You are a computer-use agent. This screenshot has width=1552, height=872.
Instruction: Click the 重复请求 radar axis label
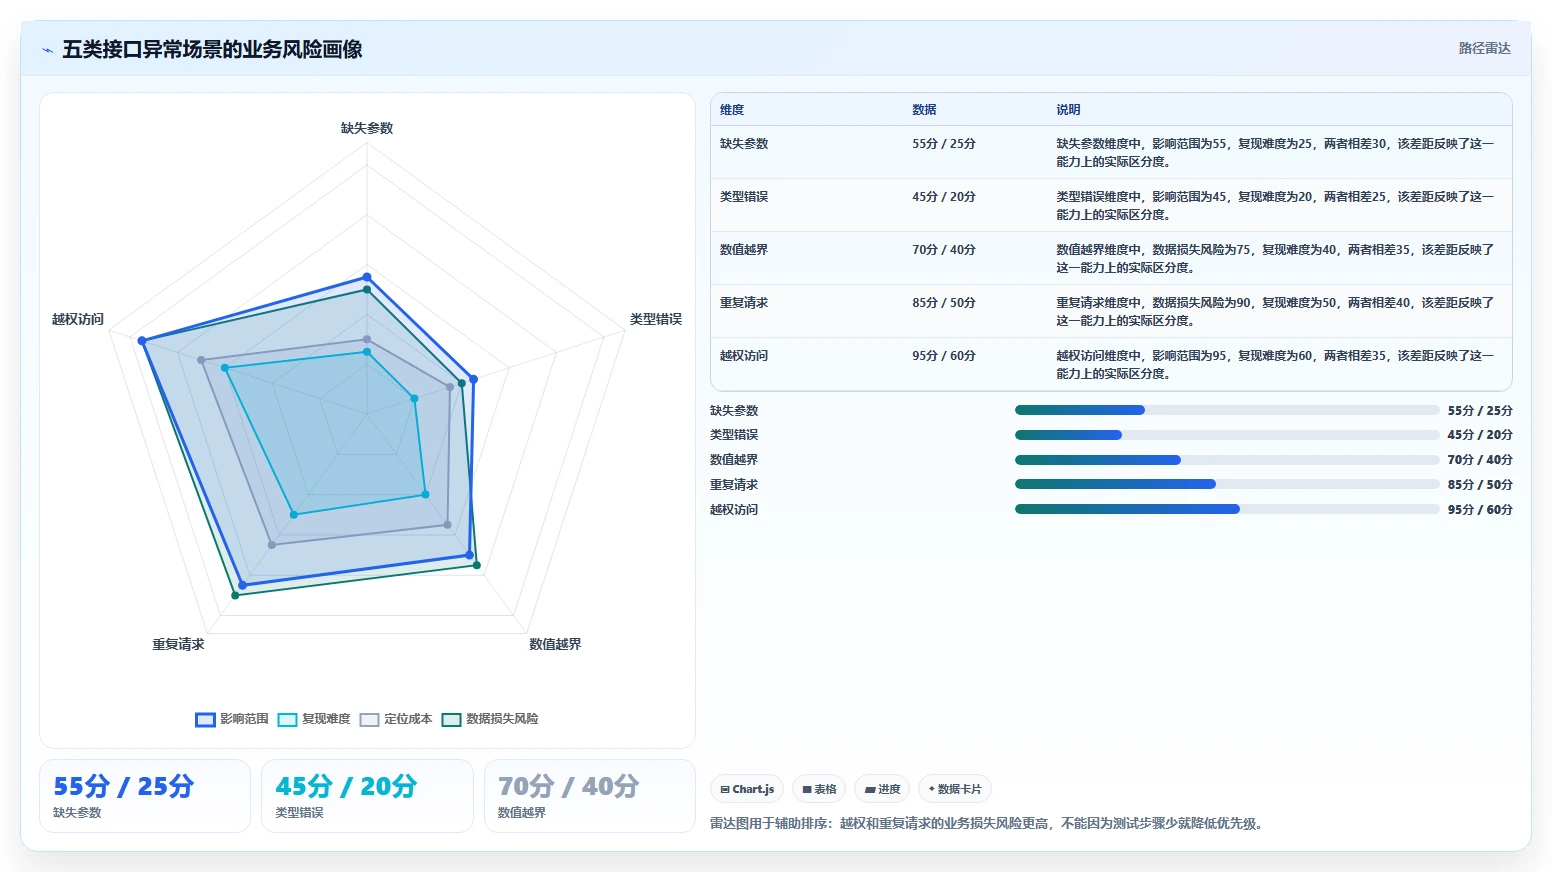pos(178,644)
